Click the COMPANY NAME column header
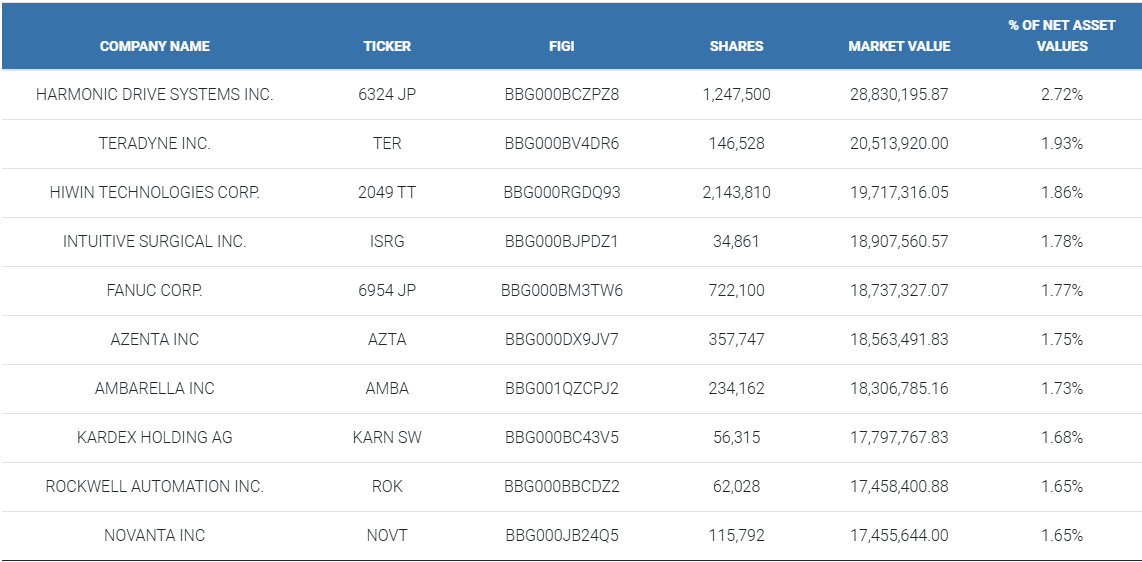Viewport: 1142px width, 562px height. click(x=154, y=46)
